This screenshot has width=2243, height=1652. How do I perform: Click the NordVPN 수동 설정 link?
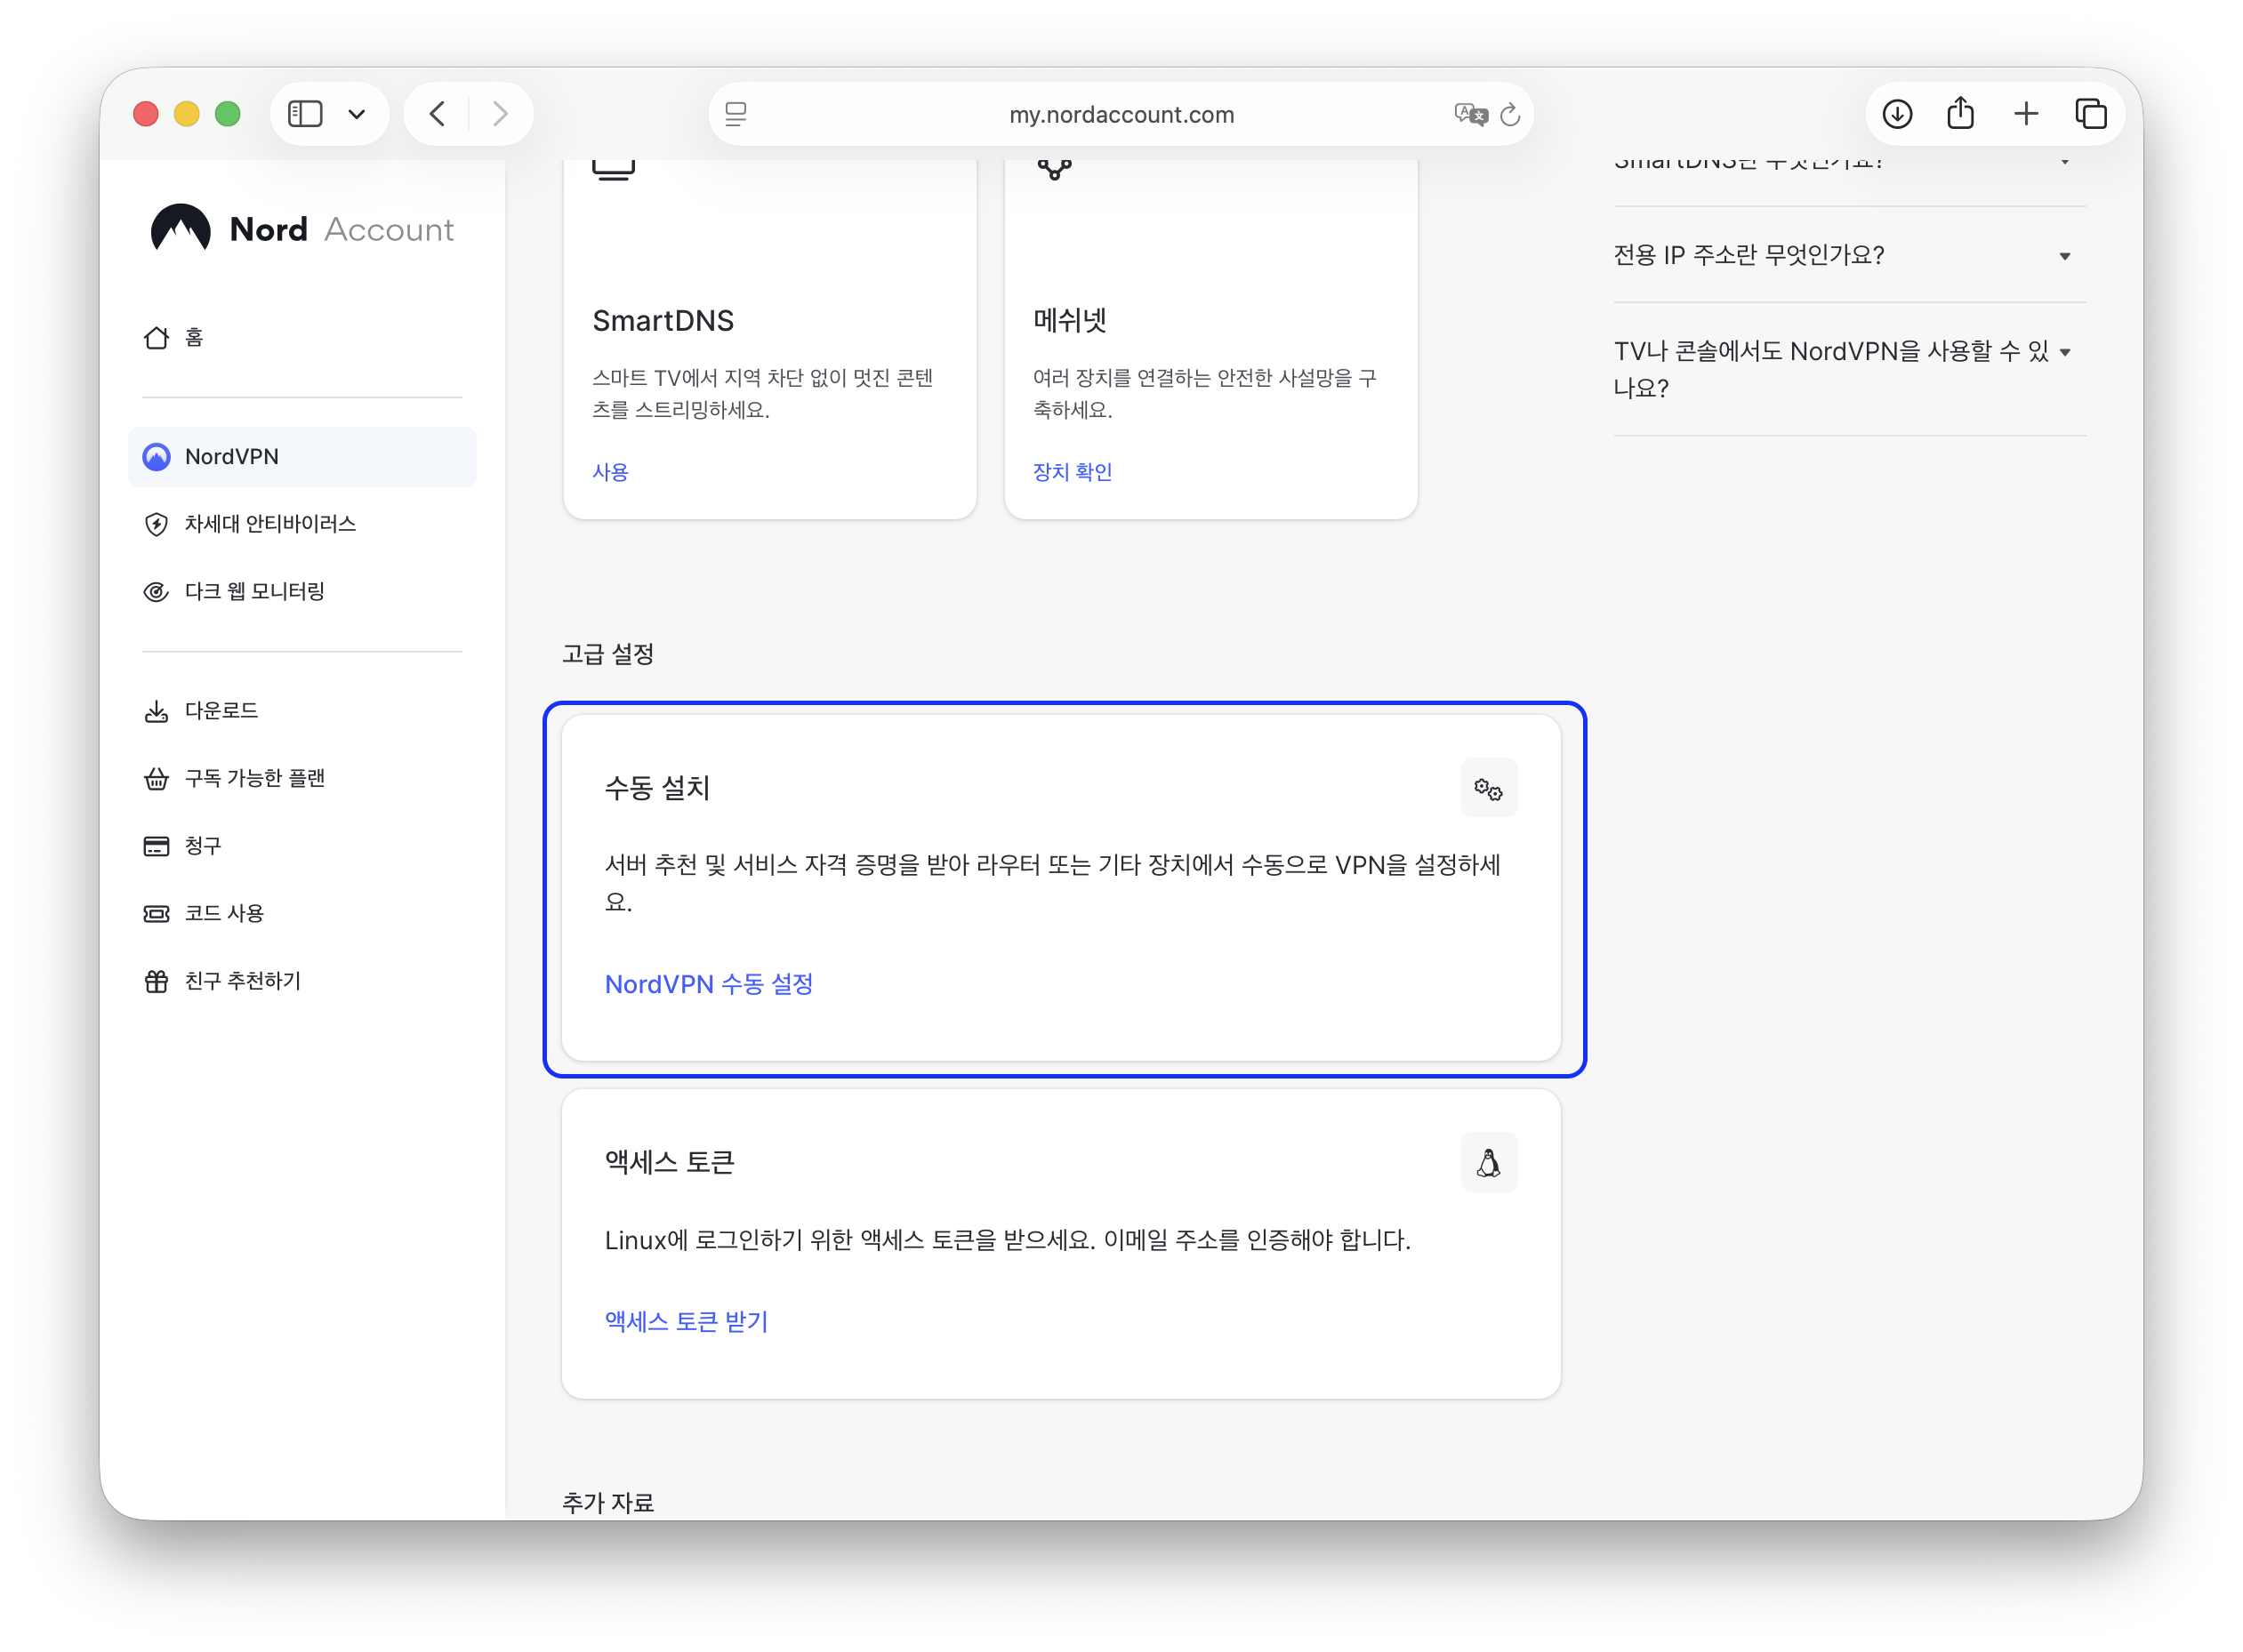coord(709,984)
